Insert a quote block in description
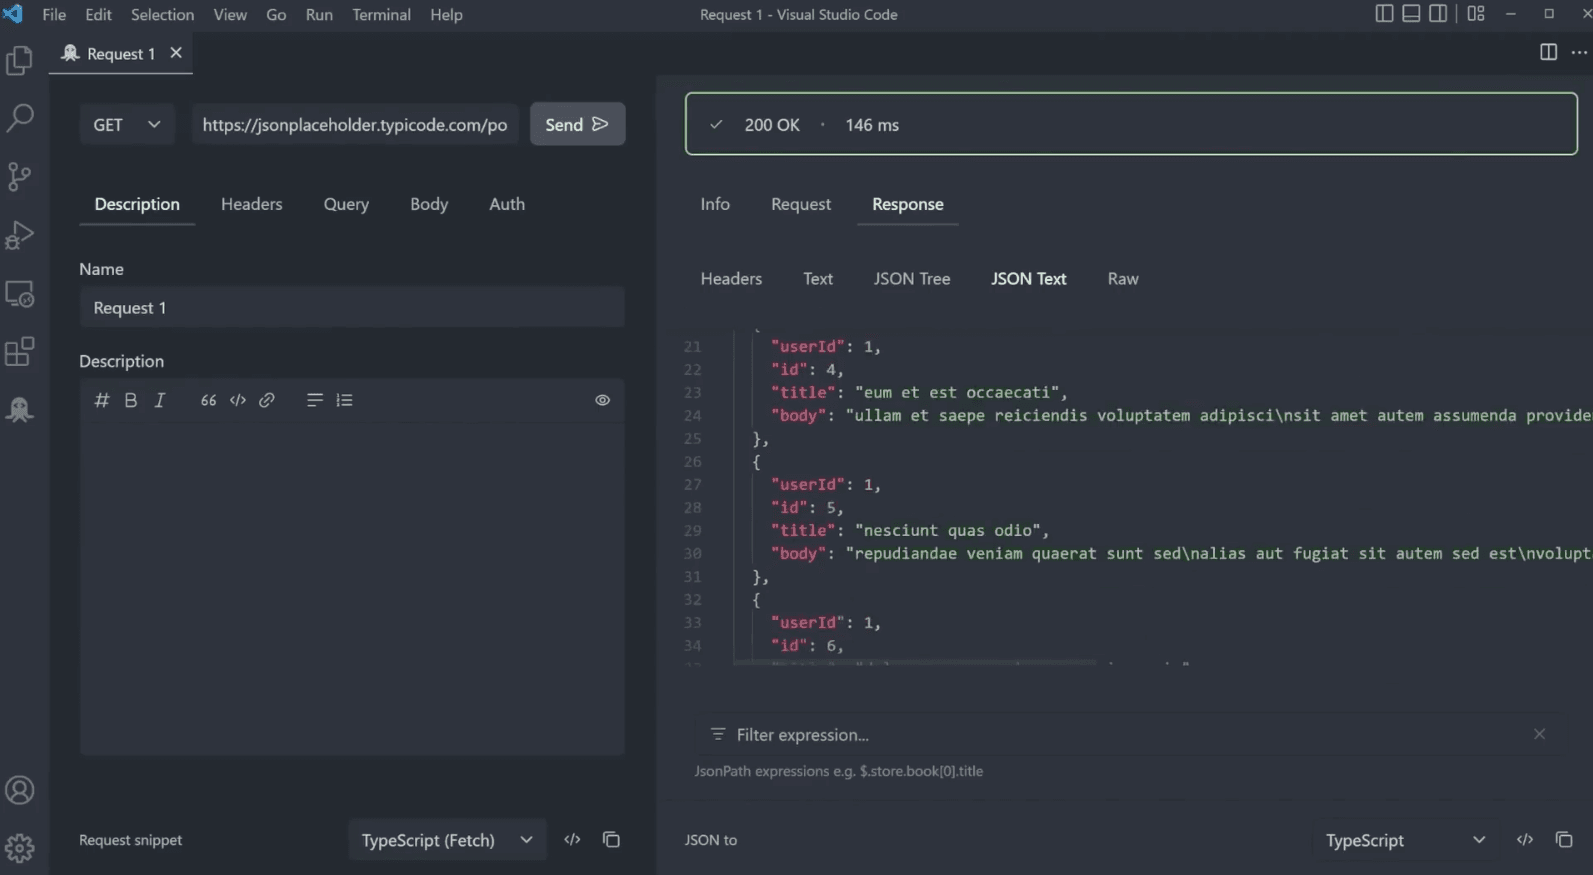 pos(208,400)
